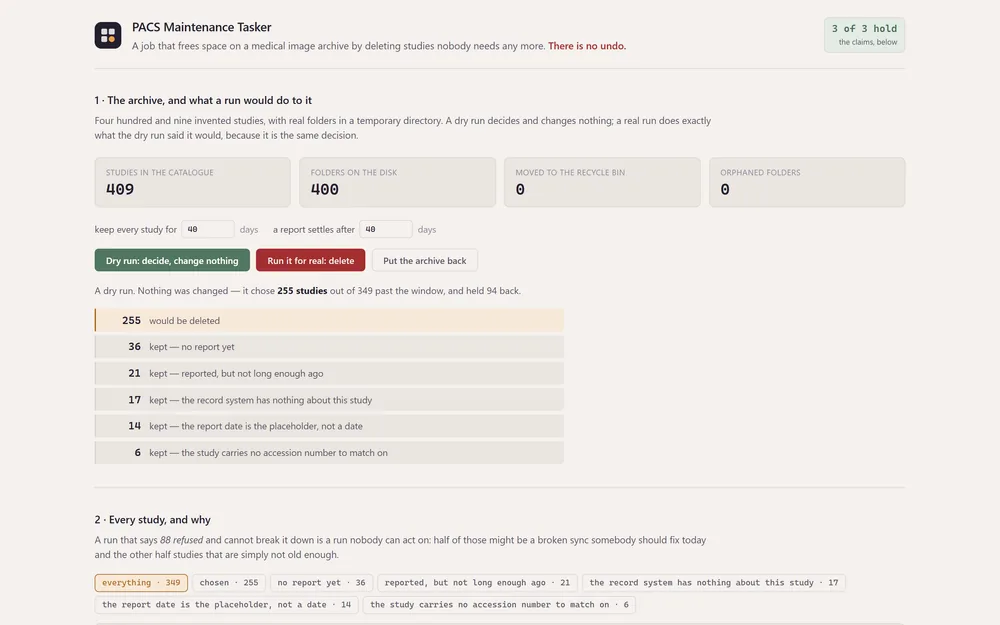
Task: Click the '3 of 3 hold' claims badge
Action: point(864,35)
